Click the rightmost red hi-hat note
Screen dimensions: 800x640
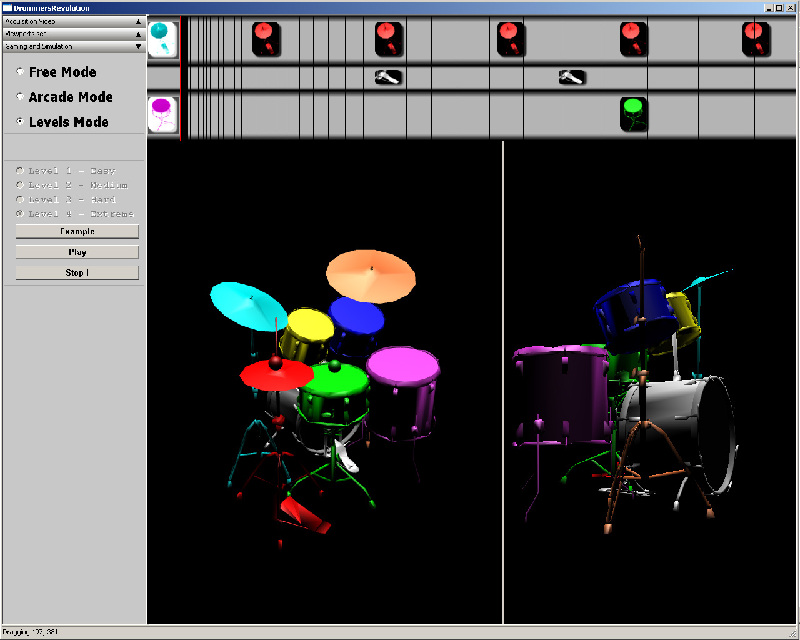tap(755, 39)
